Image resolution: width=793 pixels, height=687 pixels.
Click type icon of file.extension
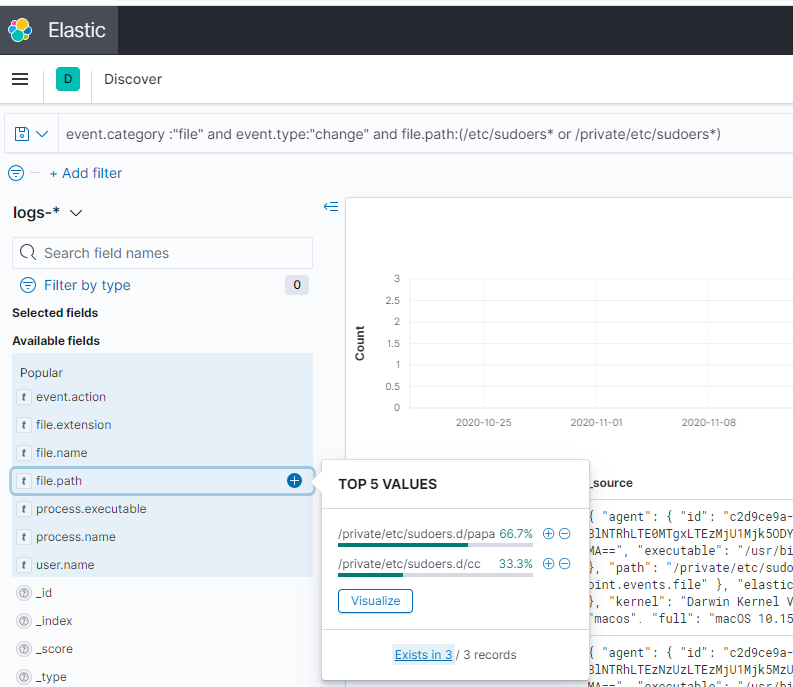pos(24,424)
